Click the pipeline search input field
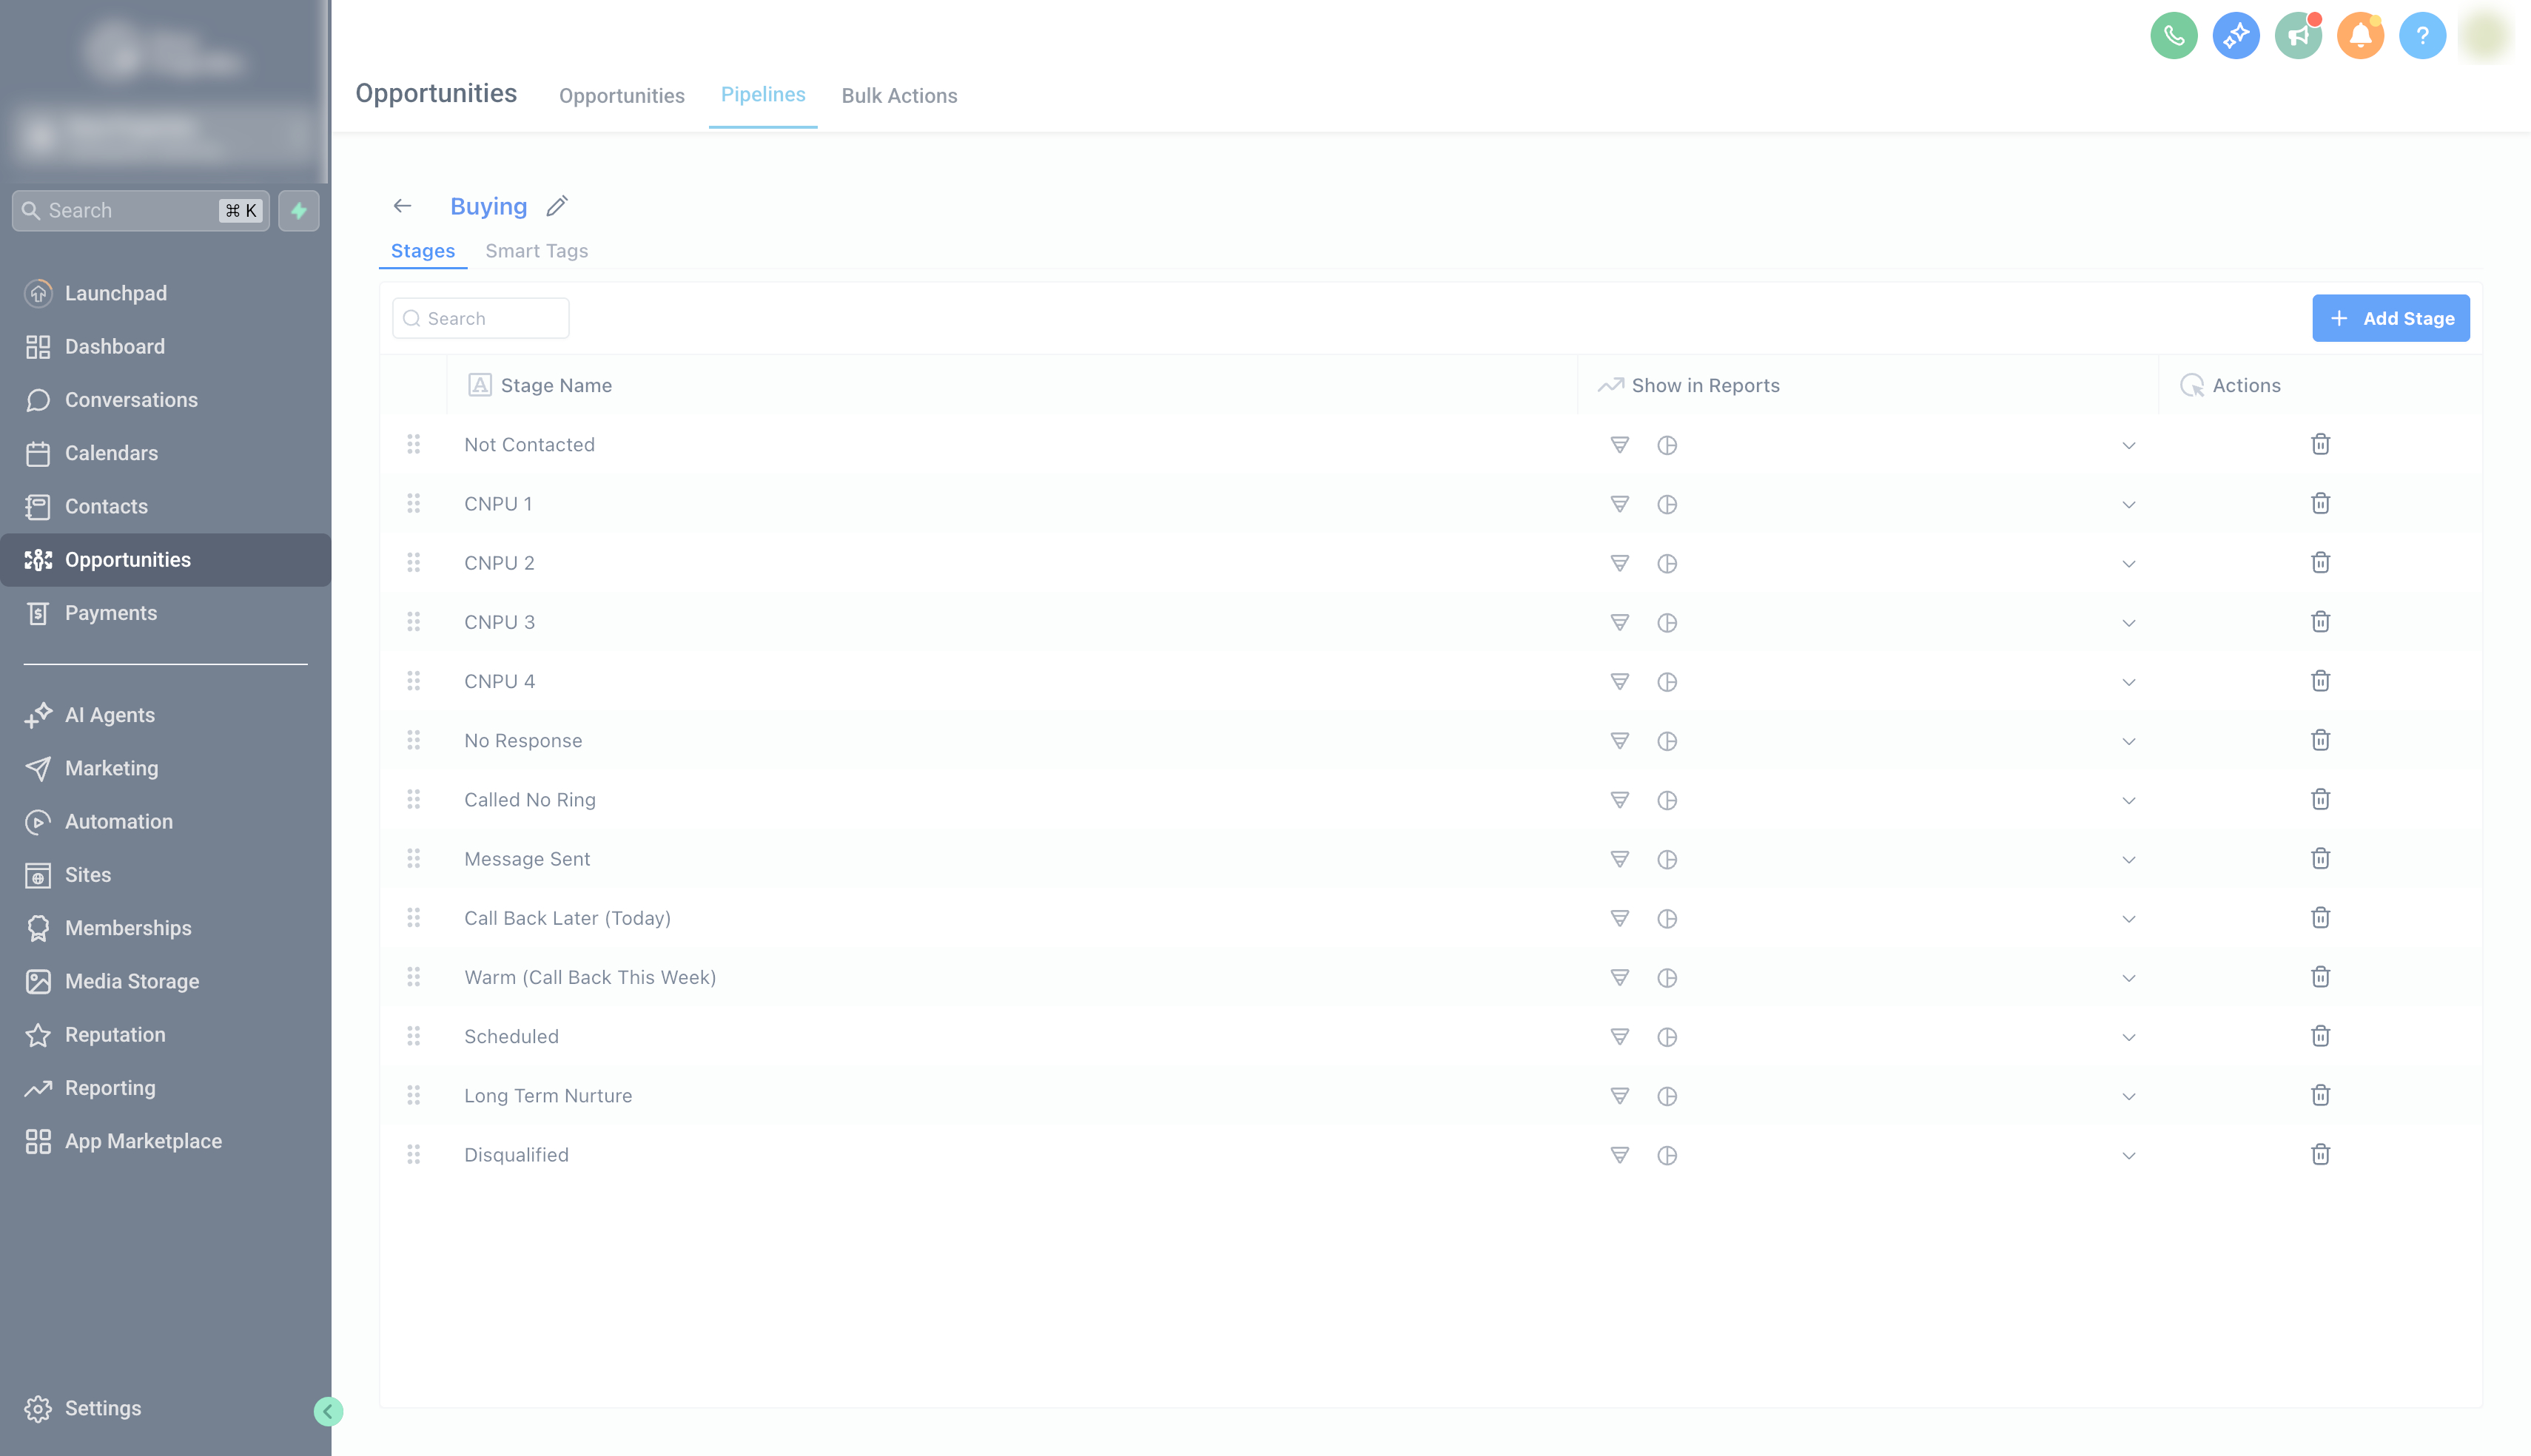Screen dimensions: 2531x1456 (480, 317)
